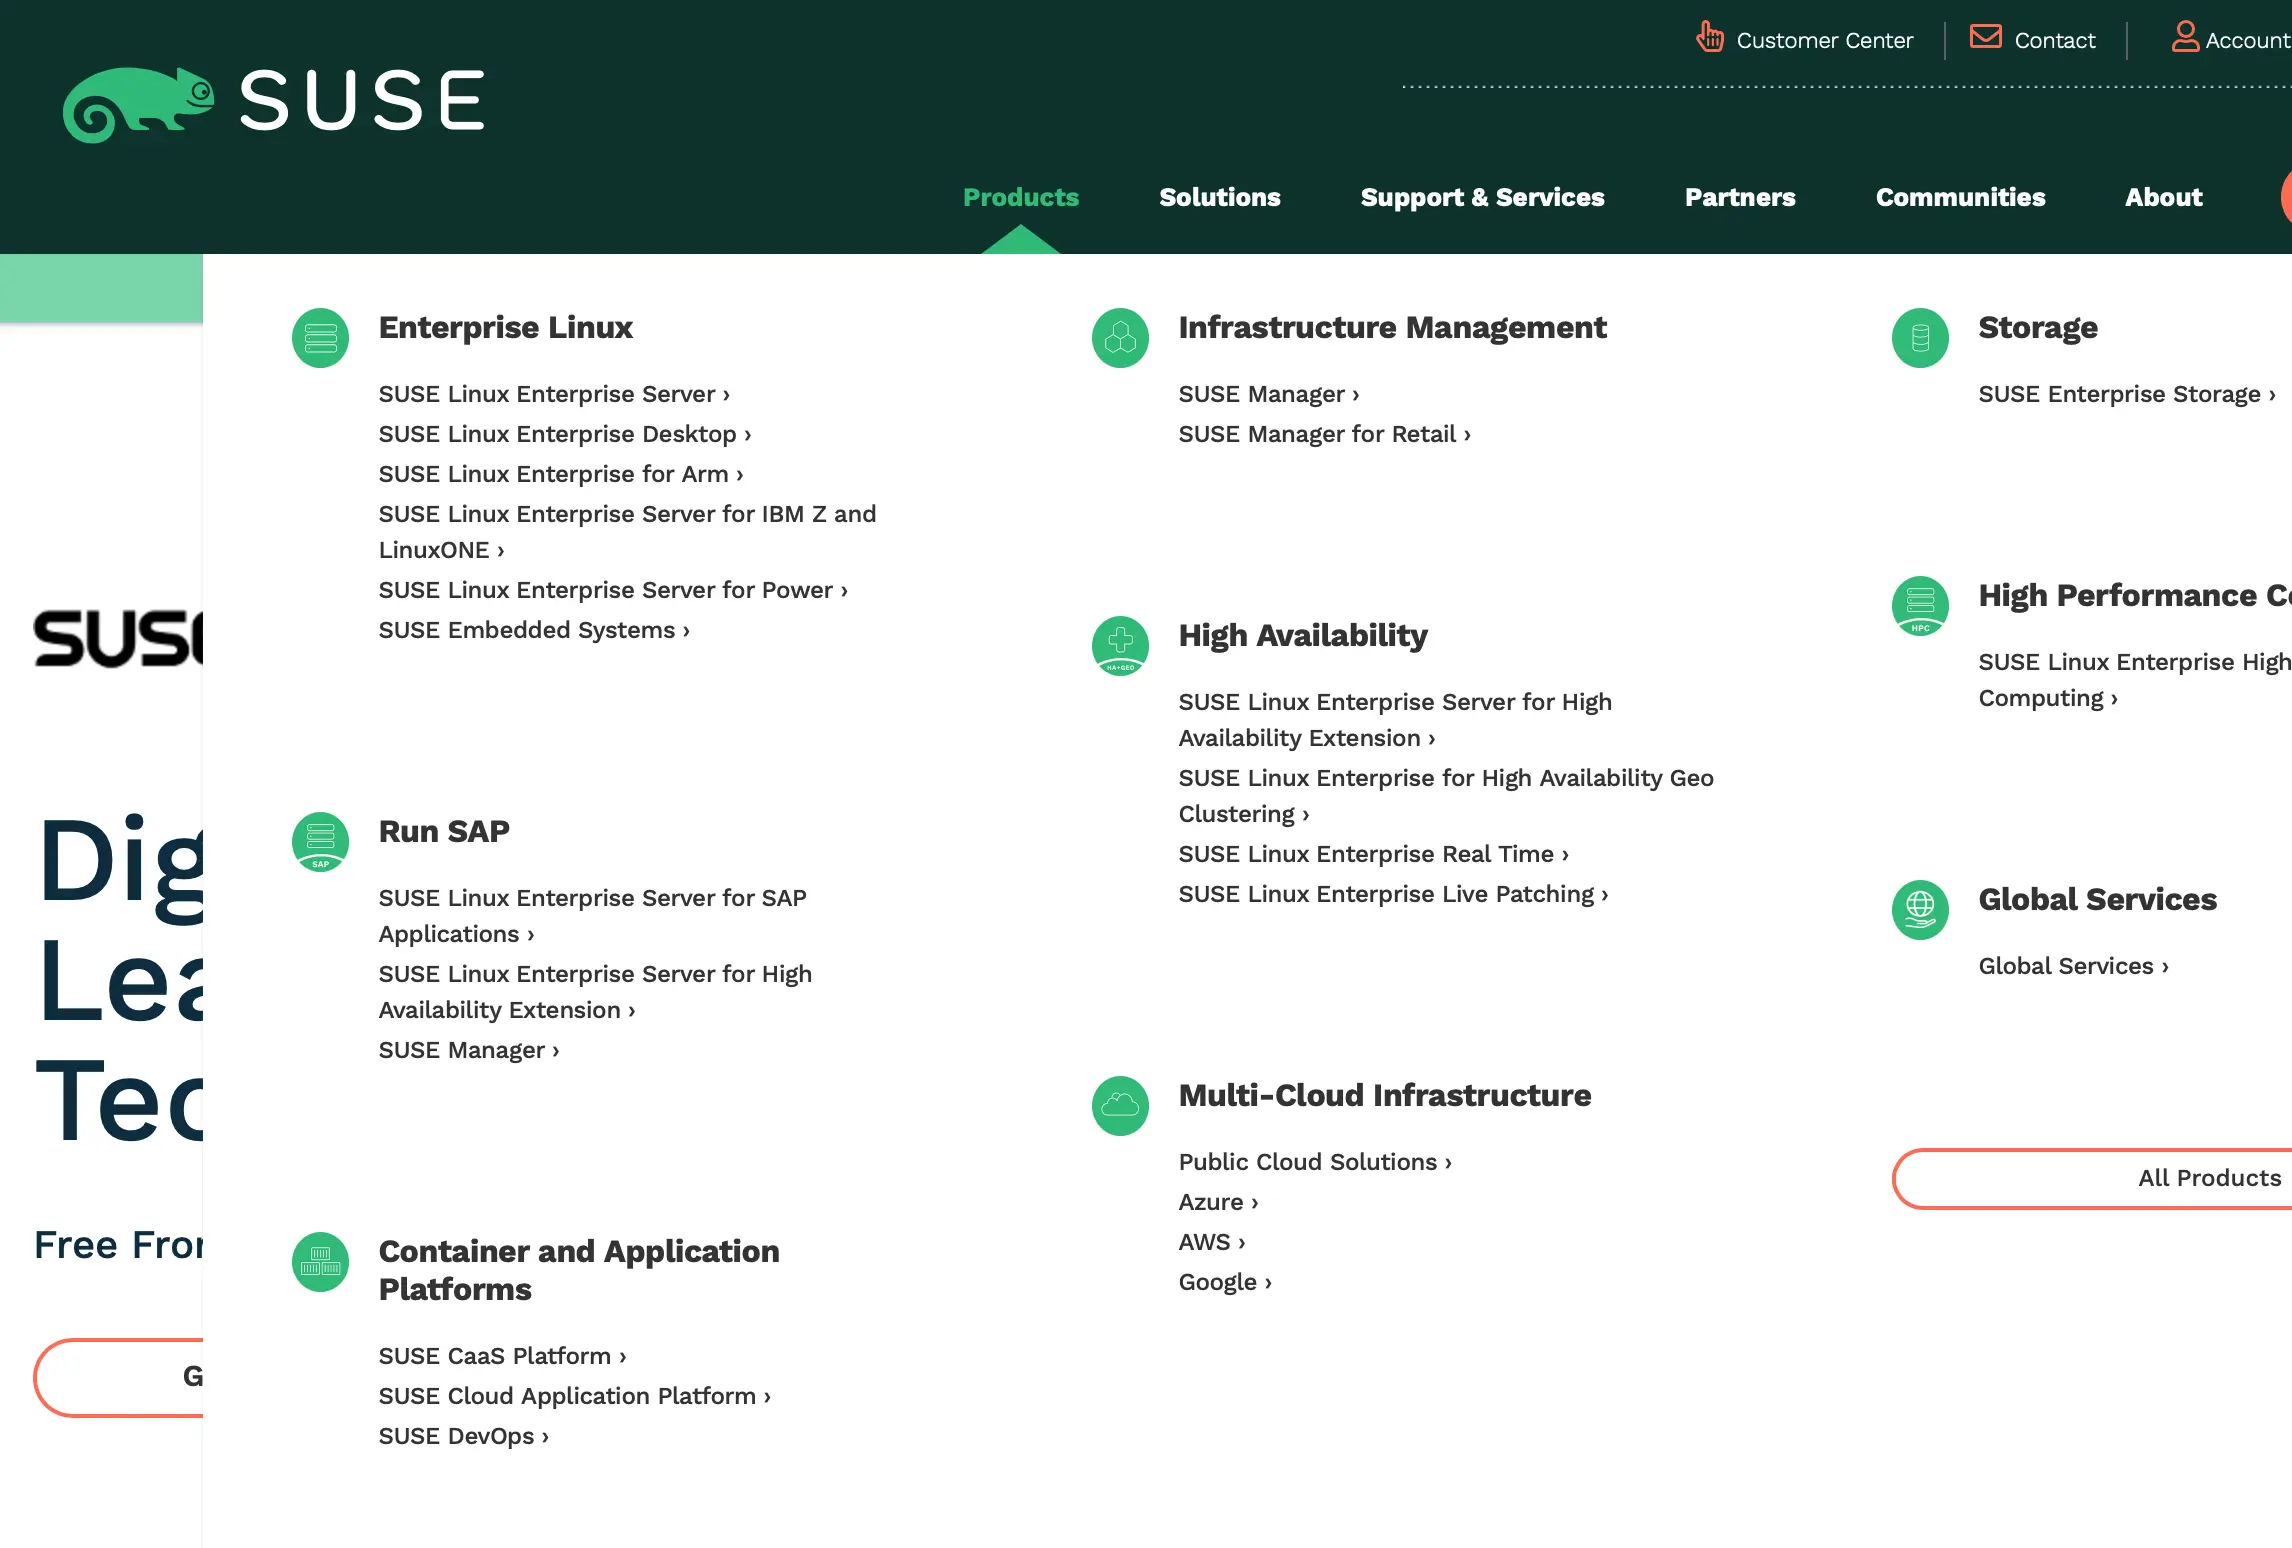Expand the Solutions menu
The height and width of the screenshot is (1548, 2292).
coord(1219,197)
